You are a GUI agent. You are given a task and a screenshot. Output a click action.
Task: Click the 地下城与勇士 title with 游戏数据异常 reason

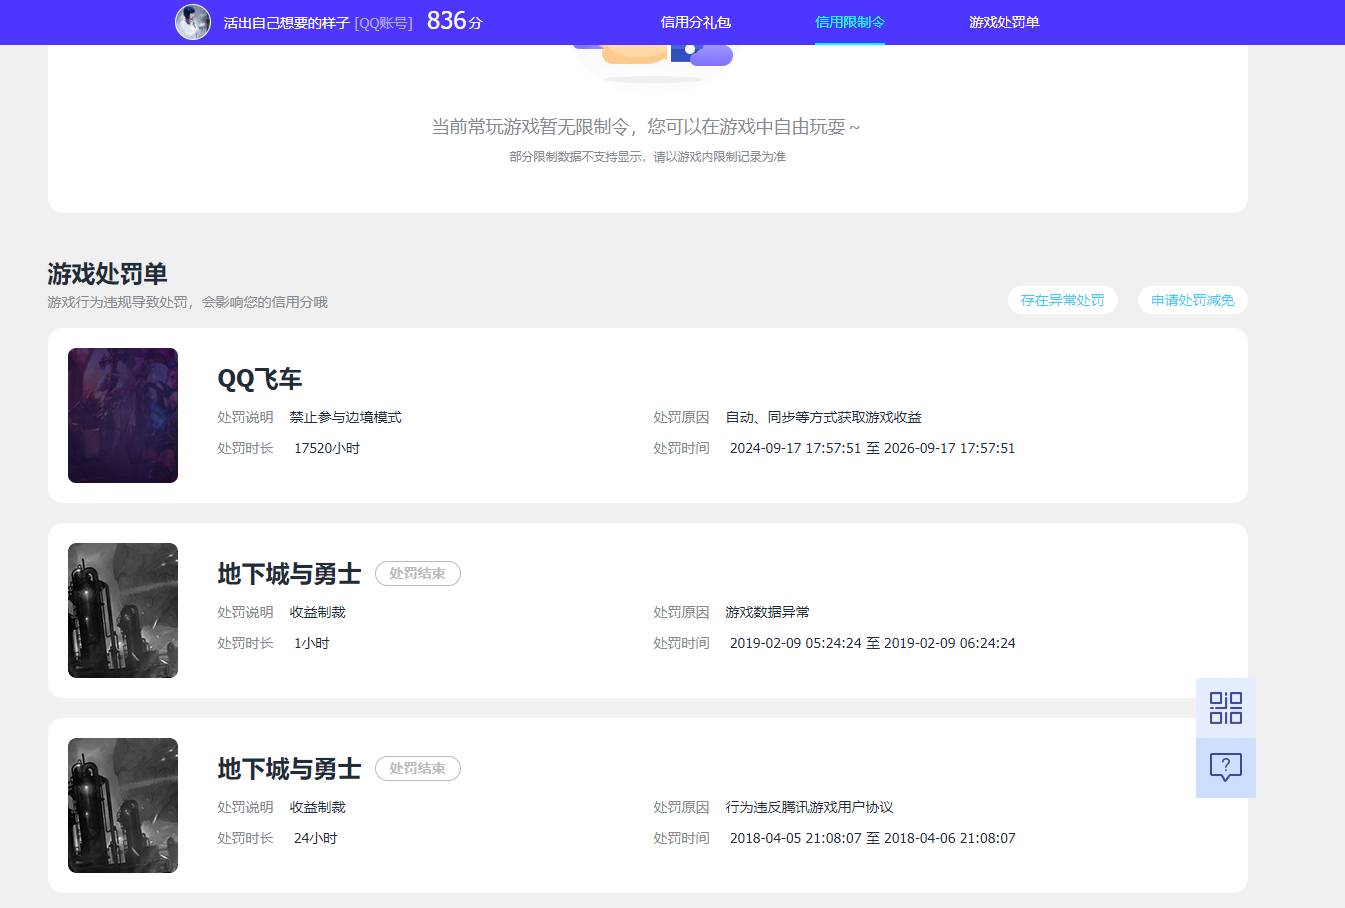[x=289, y=574]
